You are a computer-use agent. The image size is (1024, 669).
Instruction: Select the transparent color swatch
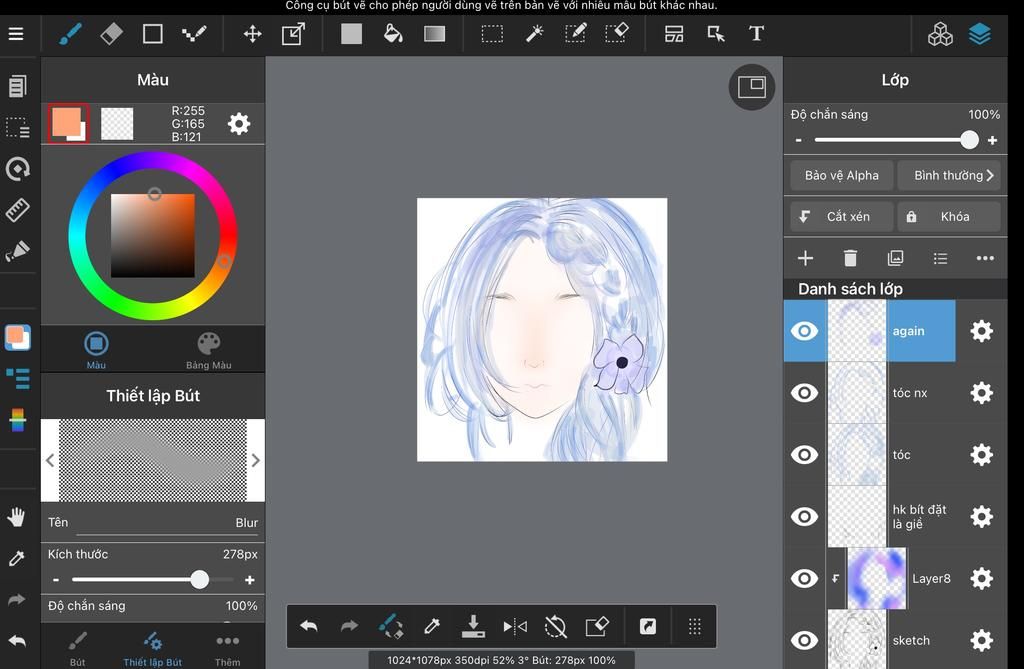click(117, 123)
